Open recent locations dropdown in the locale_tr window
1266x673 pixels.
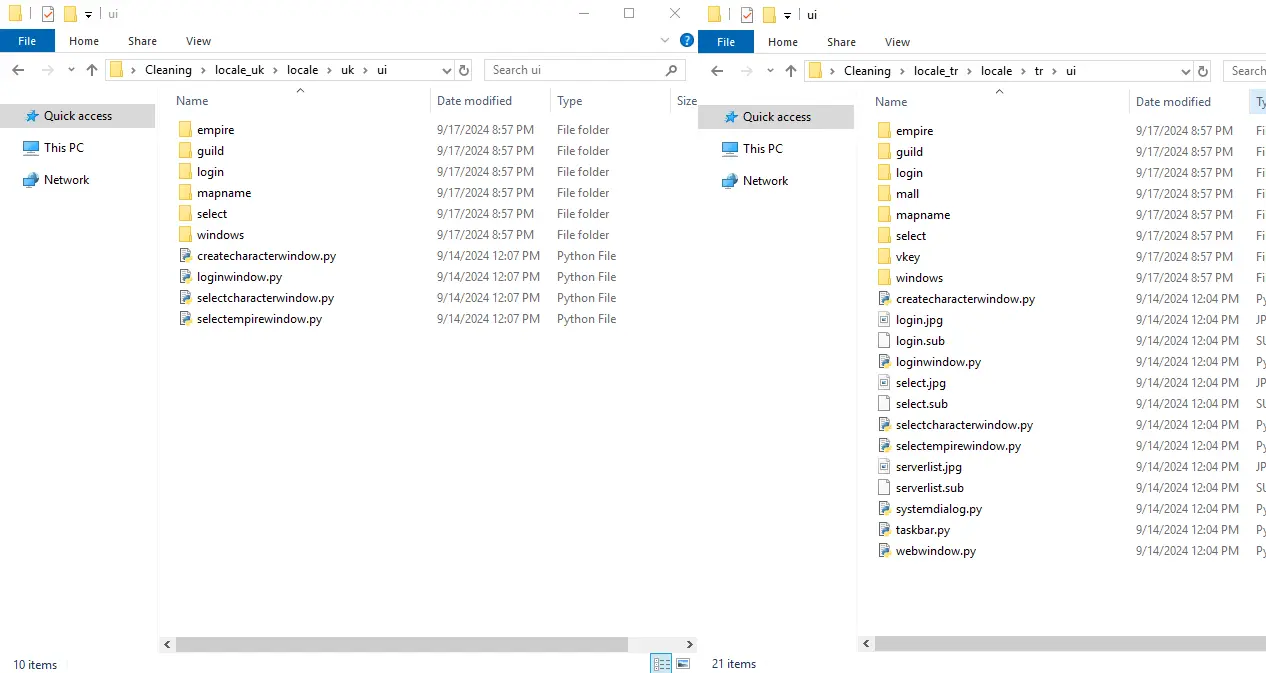(770, 71)
